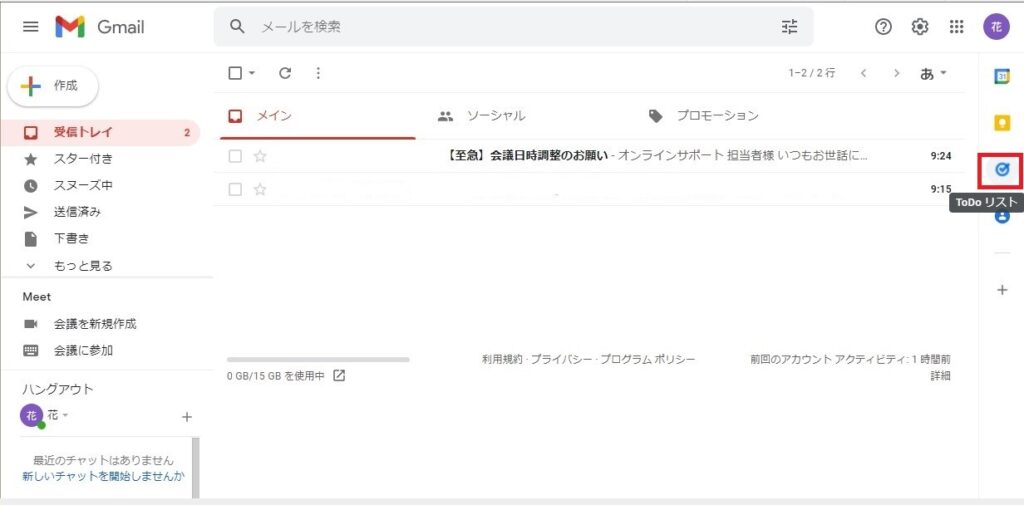Open the 利用規約 link

point(502,359)
